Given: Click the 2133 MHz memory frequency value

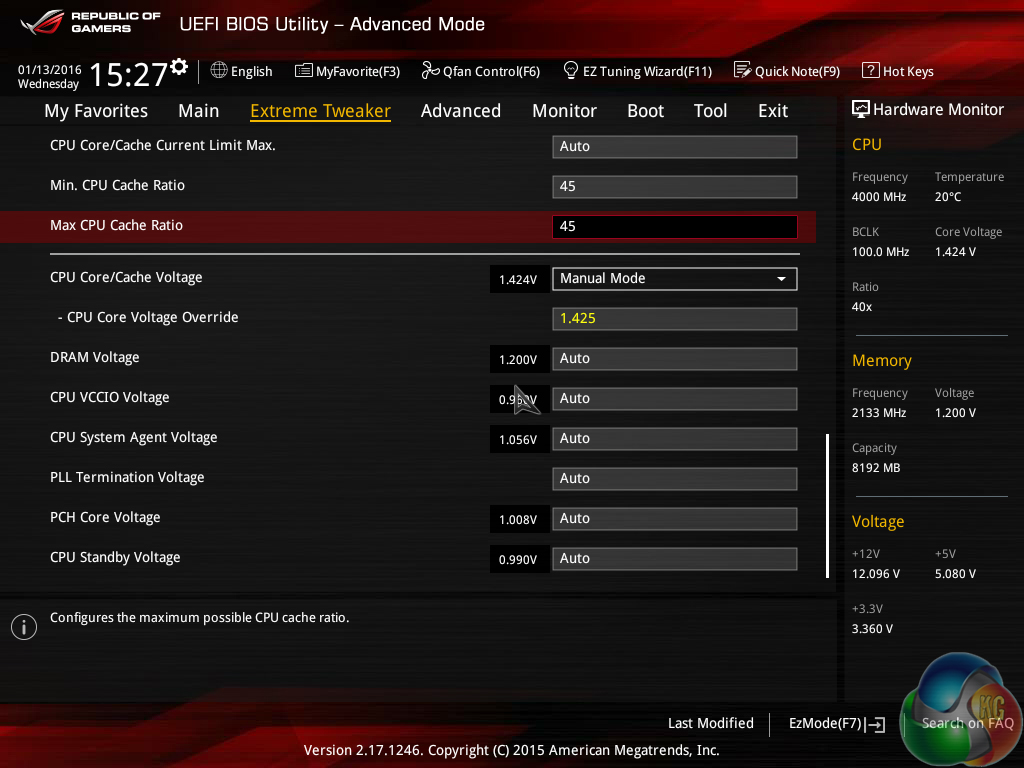Looking at the screenshot, I should click(879, 413).
